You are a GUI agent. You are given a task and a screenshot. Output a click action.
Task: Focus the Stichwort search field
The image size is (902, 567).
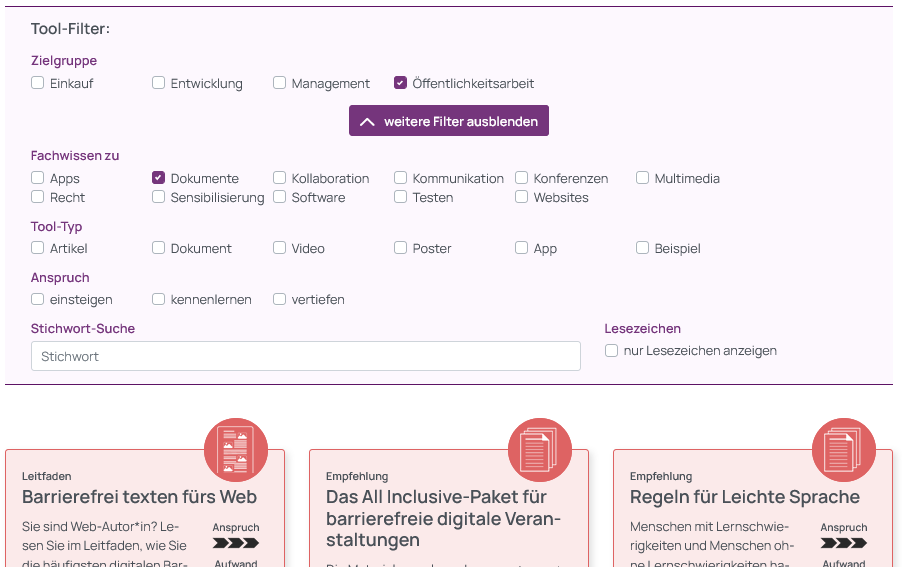(x=305, y=356)
